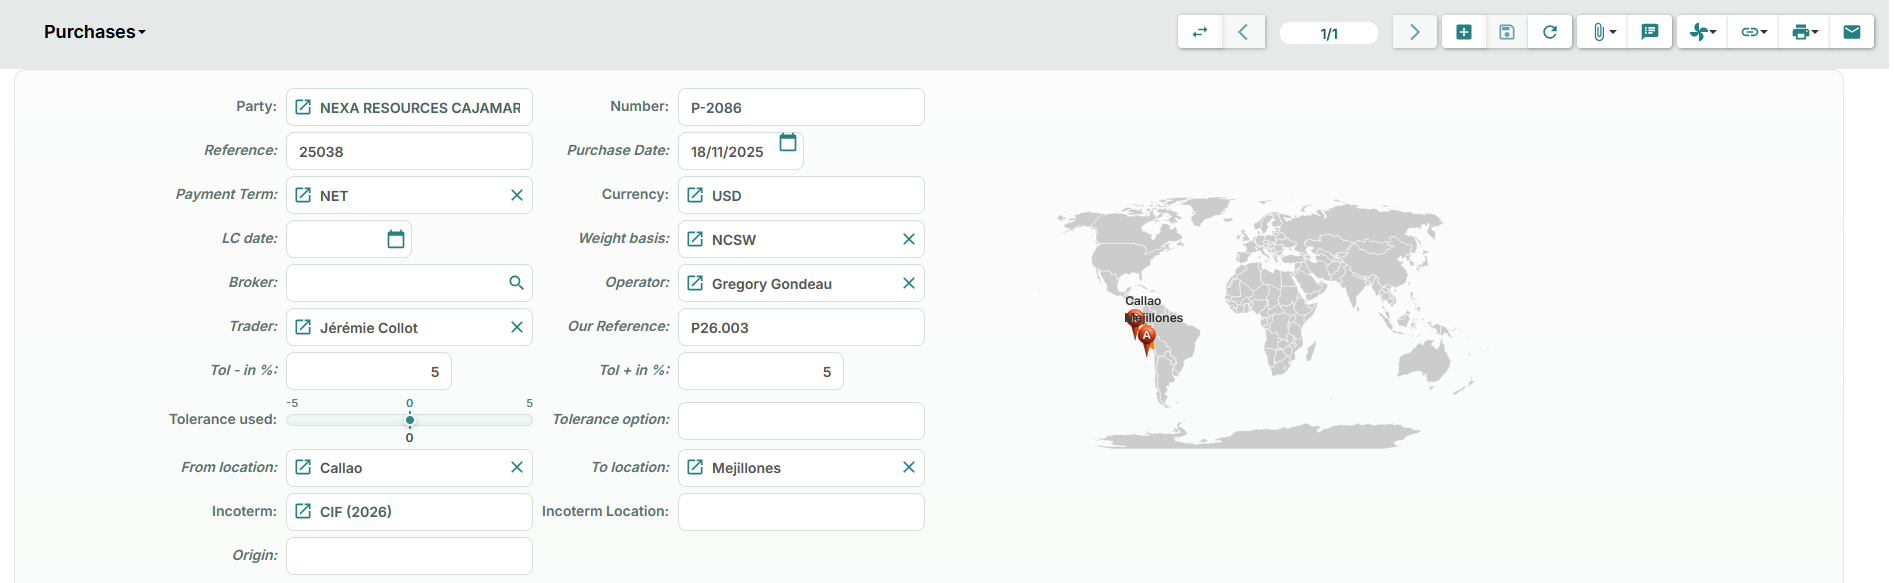1895x583 pixels.
Task: Expand the attachment paperclip dropdown
Action: point(1603,32)
